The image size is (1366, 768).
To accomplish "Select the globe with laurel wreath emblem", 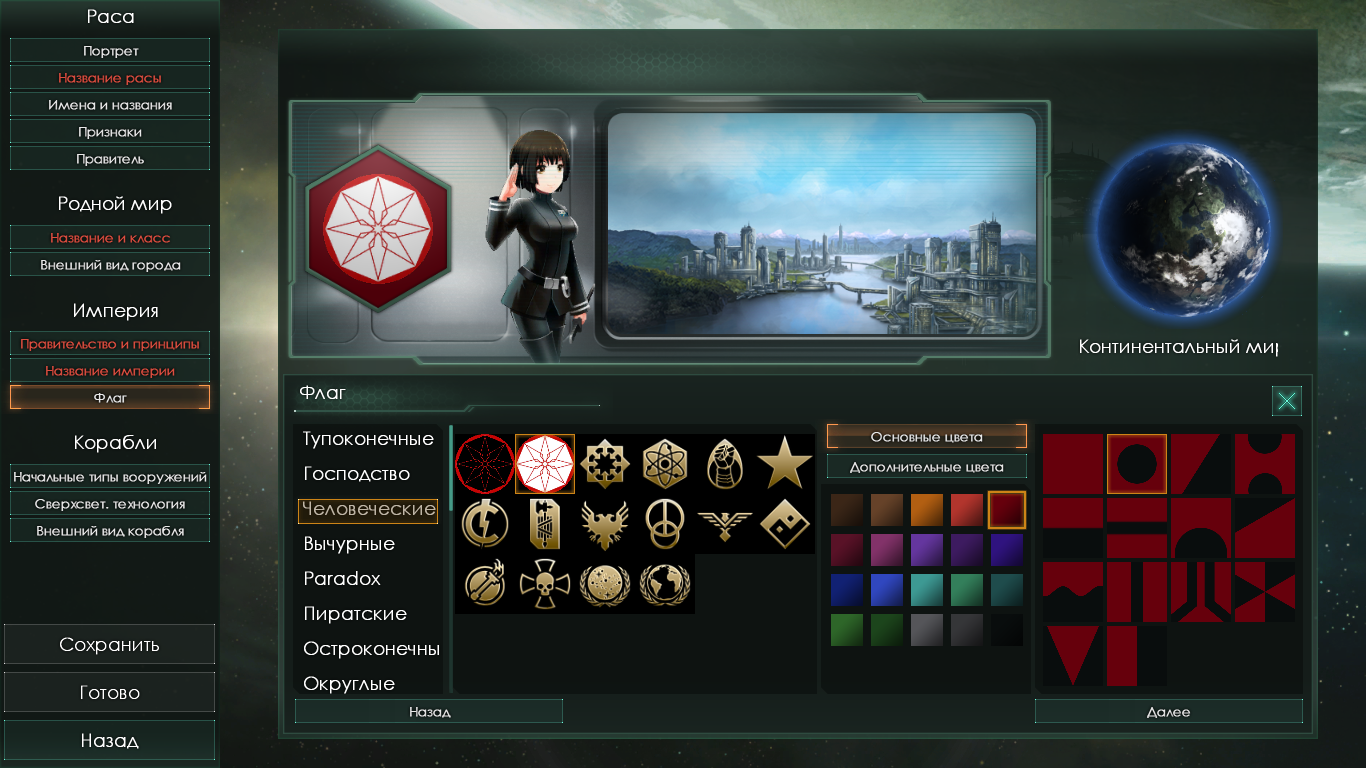I will tap(665, 584).
